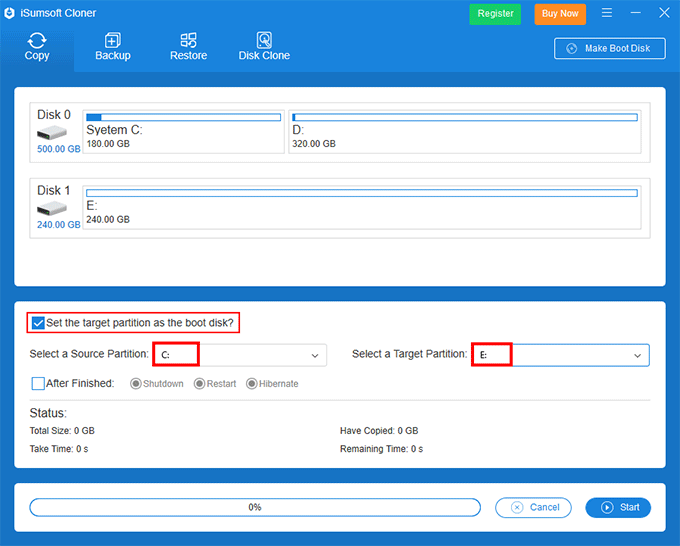Go to the Disk Clone tab
Image resolution: width=680 pixels, height=546 pixels.
click(x=264, y=47)
